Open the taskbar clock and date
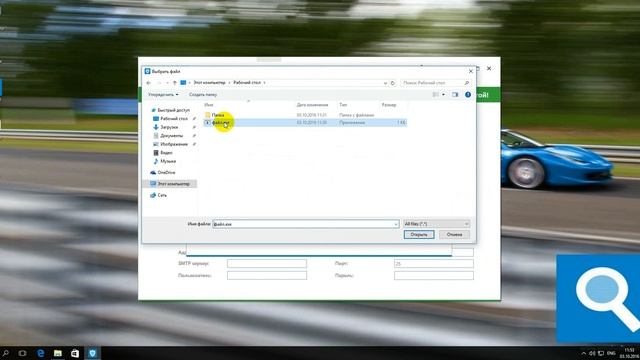640x360 pixels. tap(629, 353)
